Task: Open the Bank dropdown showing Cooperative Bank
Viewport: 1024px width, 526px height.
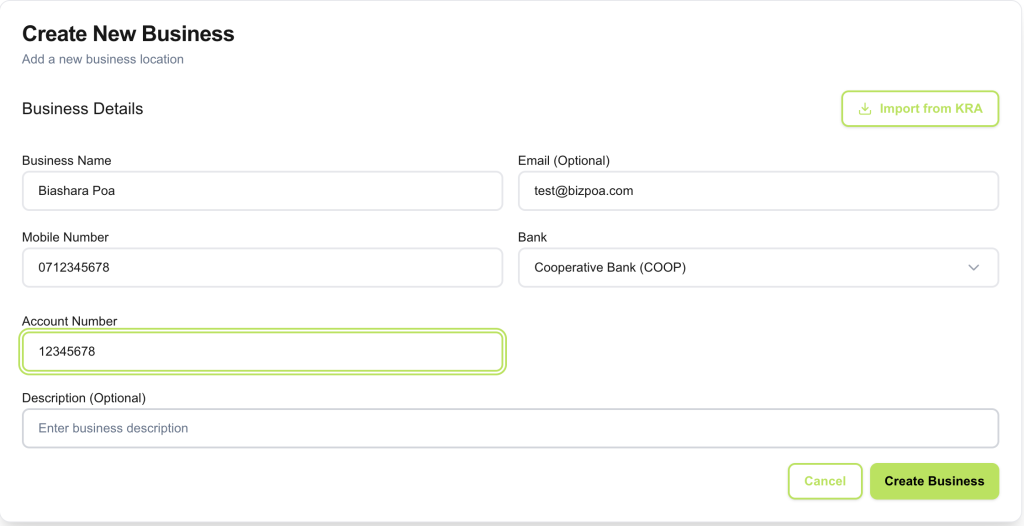Action: [758, 267]
